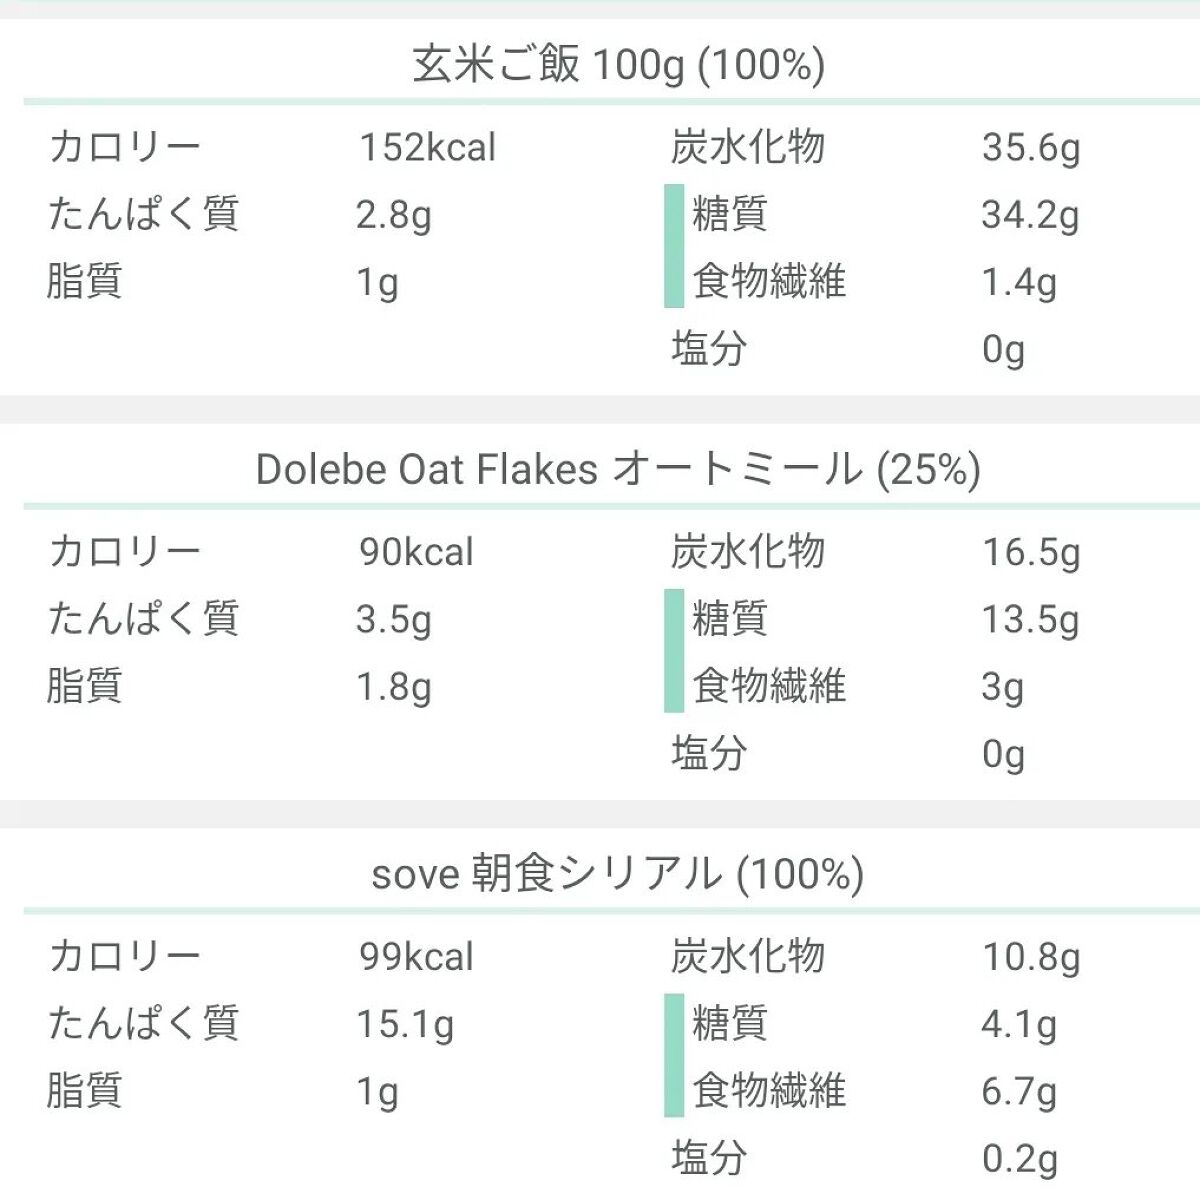Select the 13.5g 糖質 value
This screenshot has height=1200, width=1200.
(1030, 620)
